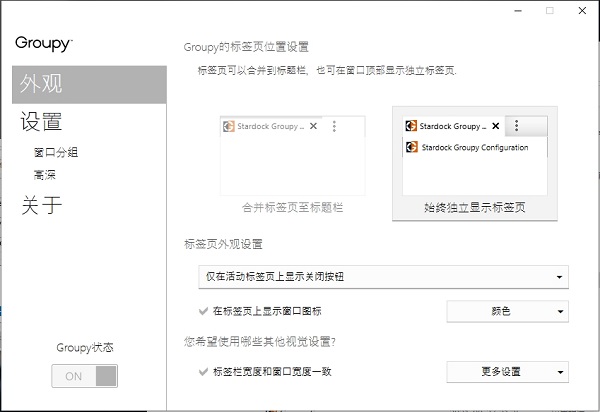The image size is (600, 412).
Task: Go to 窗口分组 settings
Action: [x=55, y=153]
